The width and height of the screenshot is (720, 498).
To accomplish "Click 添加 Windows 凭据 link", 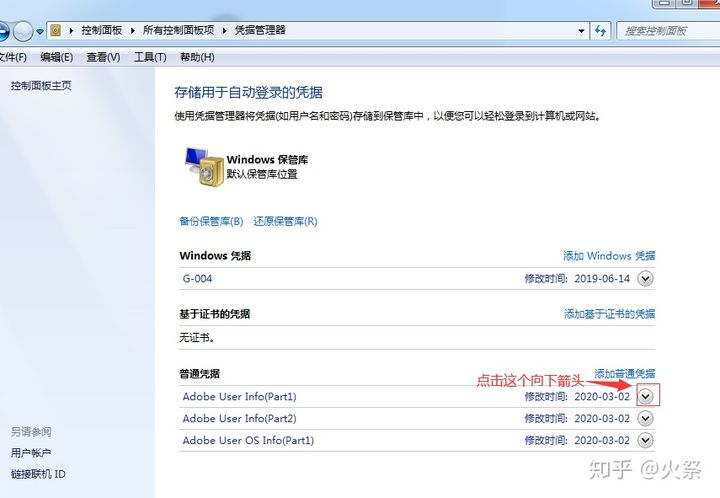I will coord(609,256).
